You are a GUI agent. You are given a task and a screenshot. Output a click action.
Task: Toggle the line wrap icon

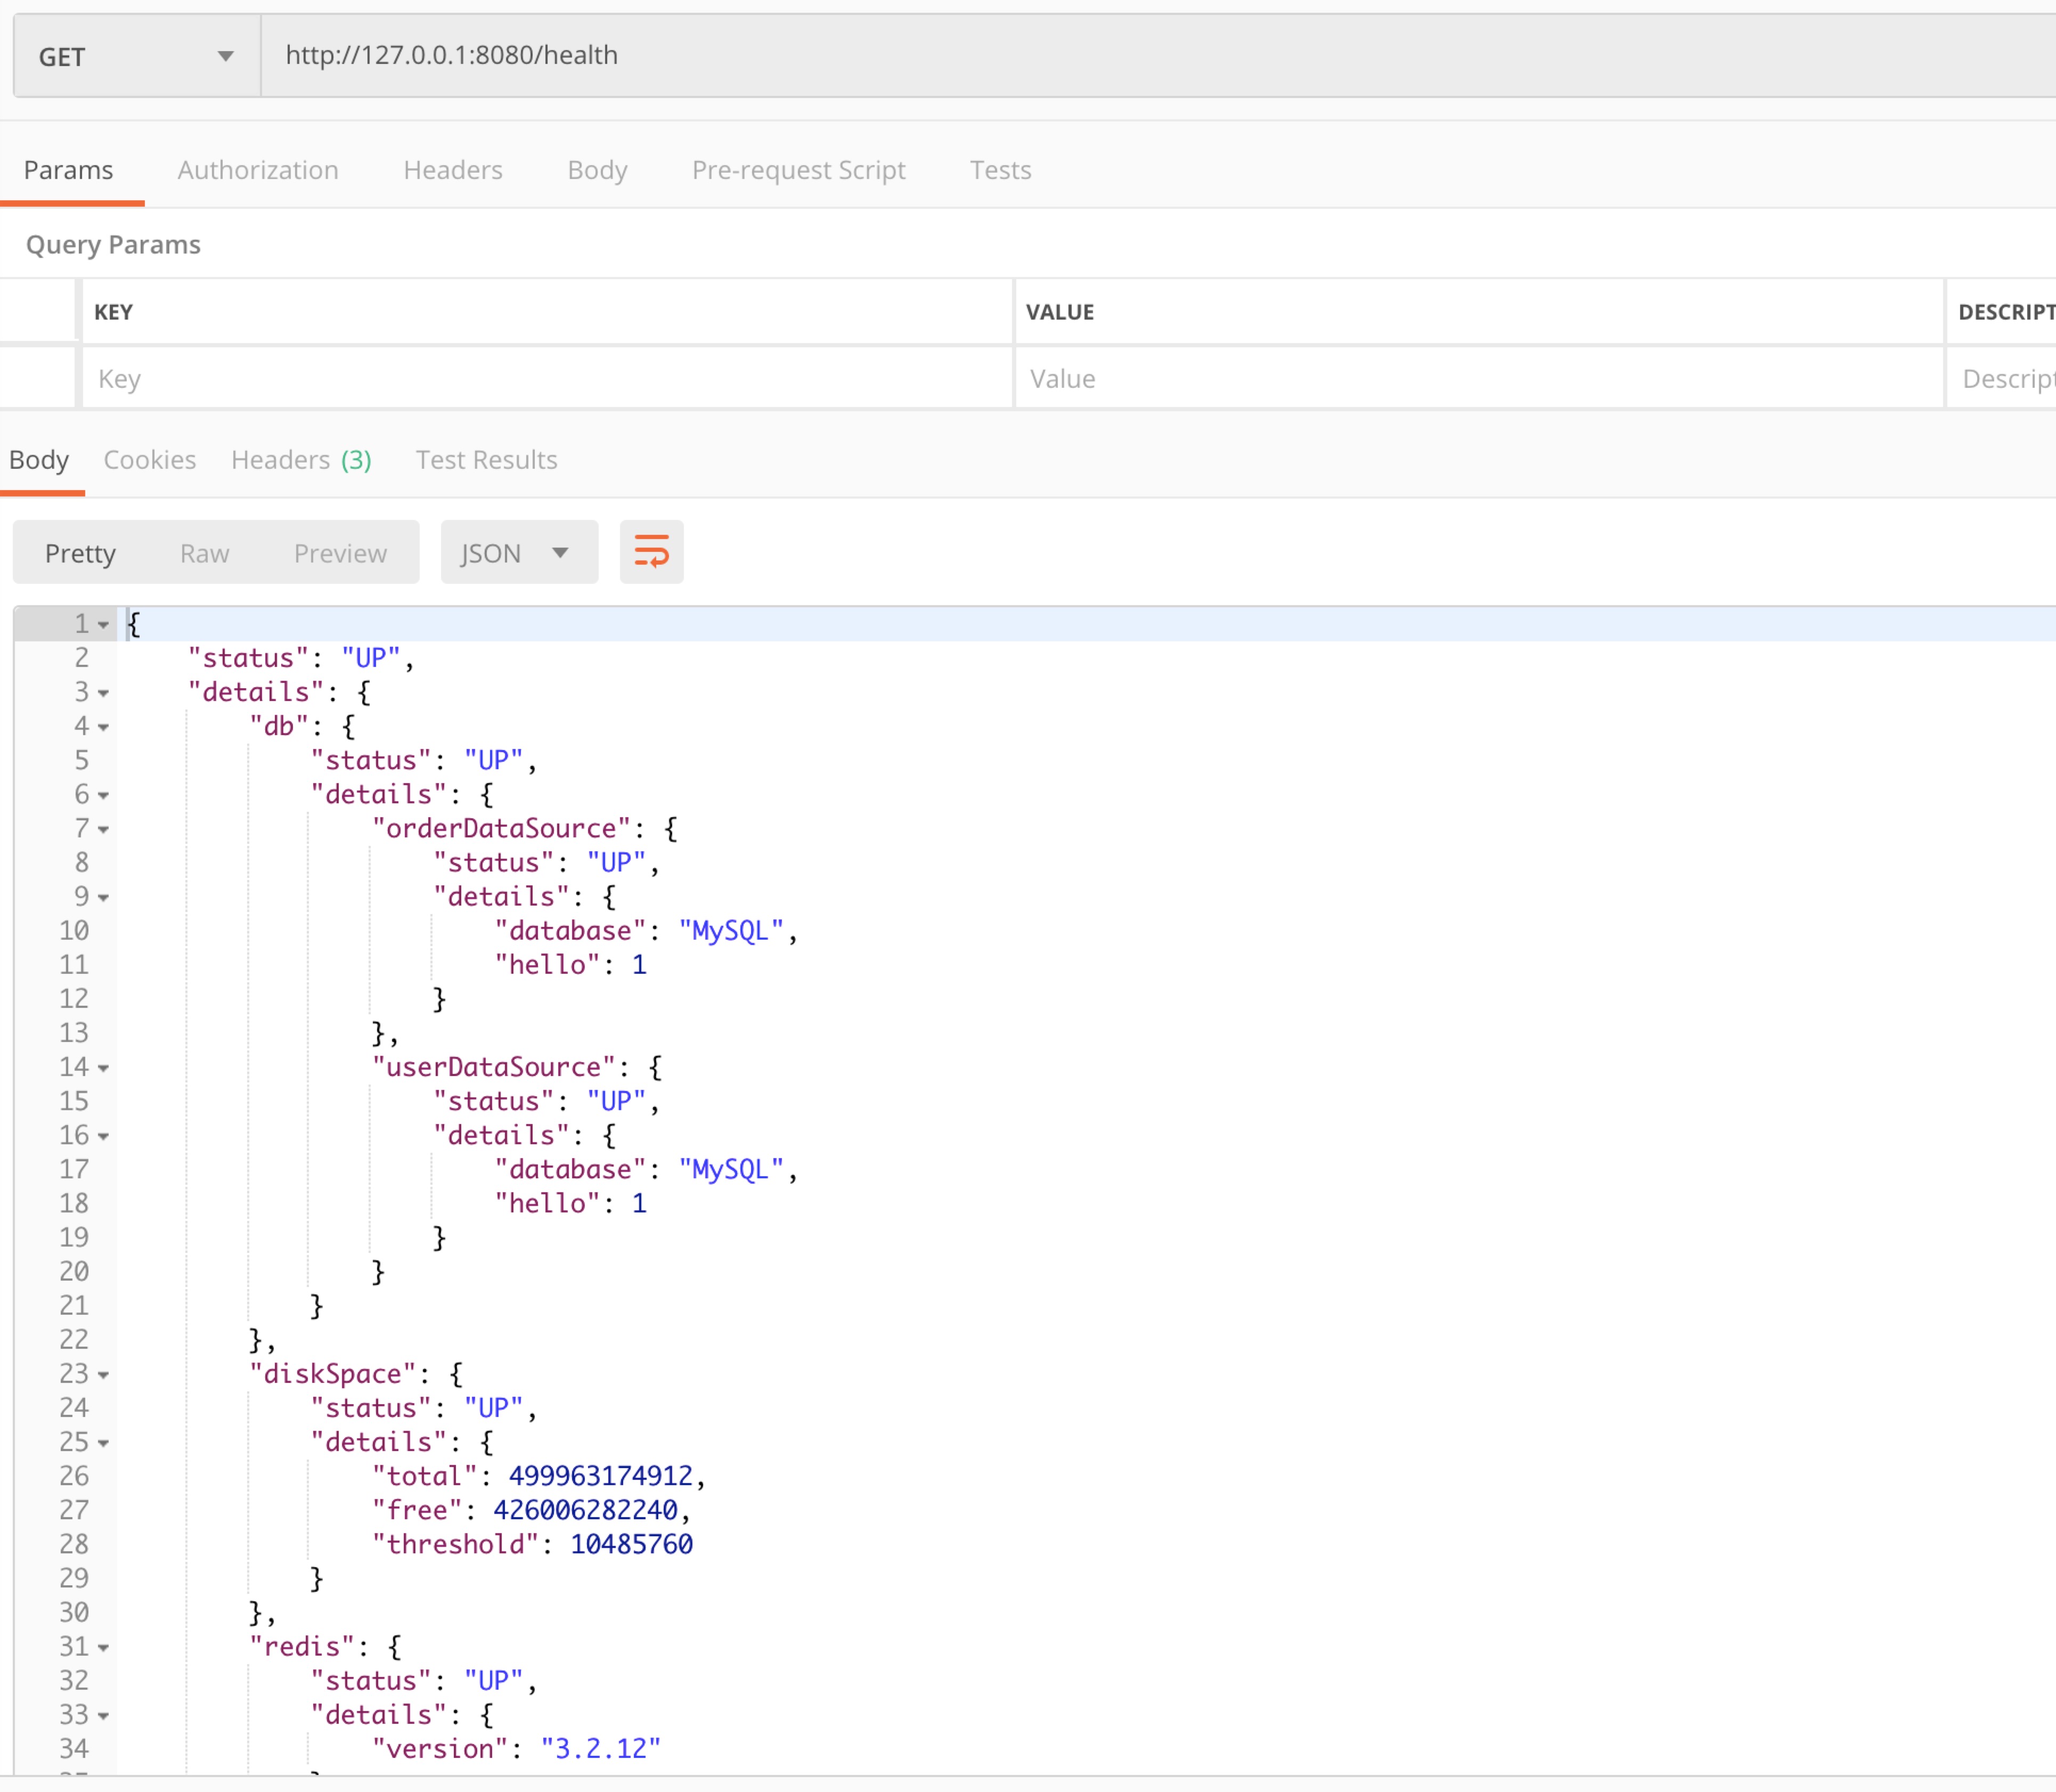(651, 552)
